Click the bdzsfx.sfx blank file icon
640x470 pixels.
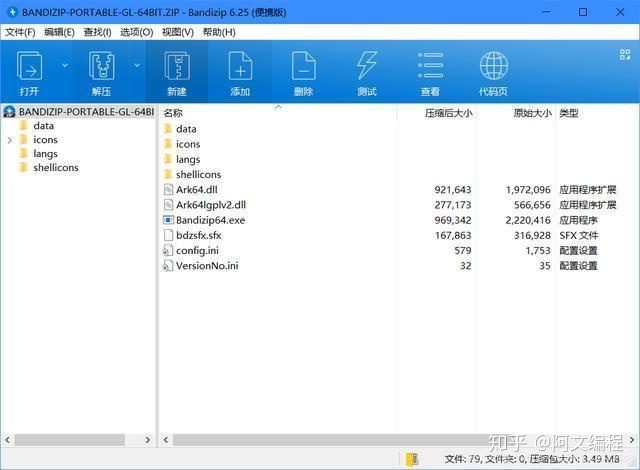point(168,235)
